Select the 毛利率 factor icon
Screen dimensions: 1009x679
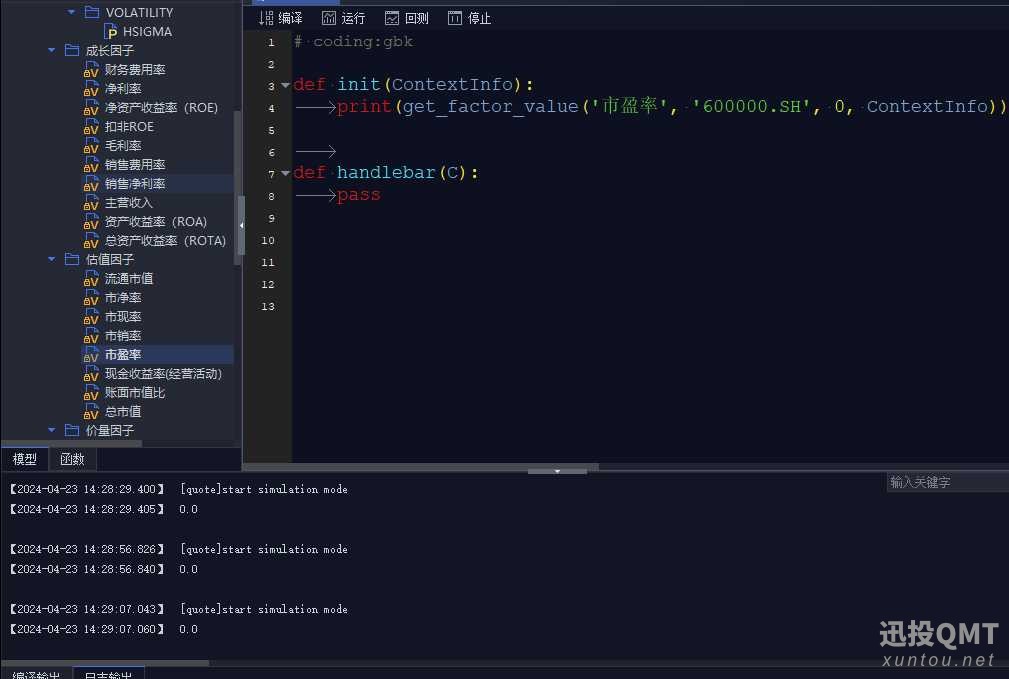click(91, 145)
